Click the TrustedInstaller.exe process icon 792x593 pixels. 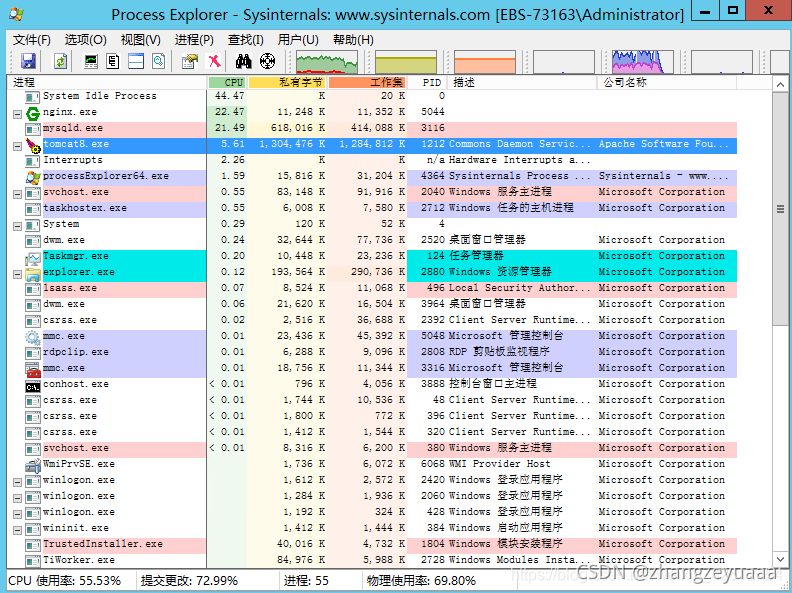[33, 546]
